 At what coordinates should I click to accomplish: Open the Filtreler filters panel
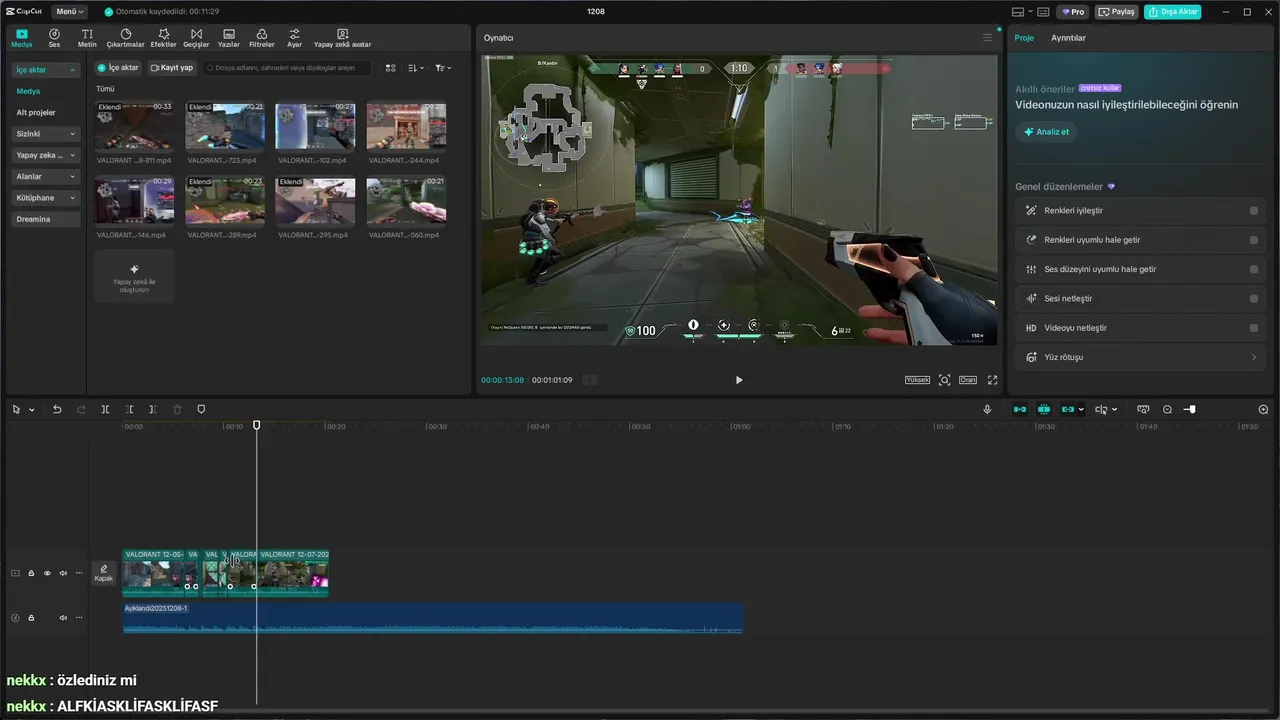point(261,38)
